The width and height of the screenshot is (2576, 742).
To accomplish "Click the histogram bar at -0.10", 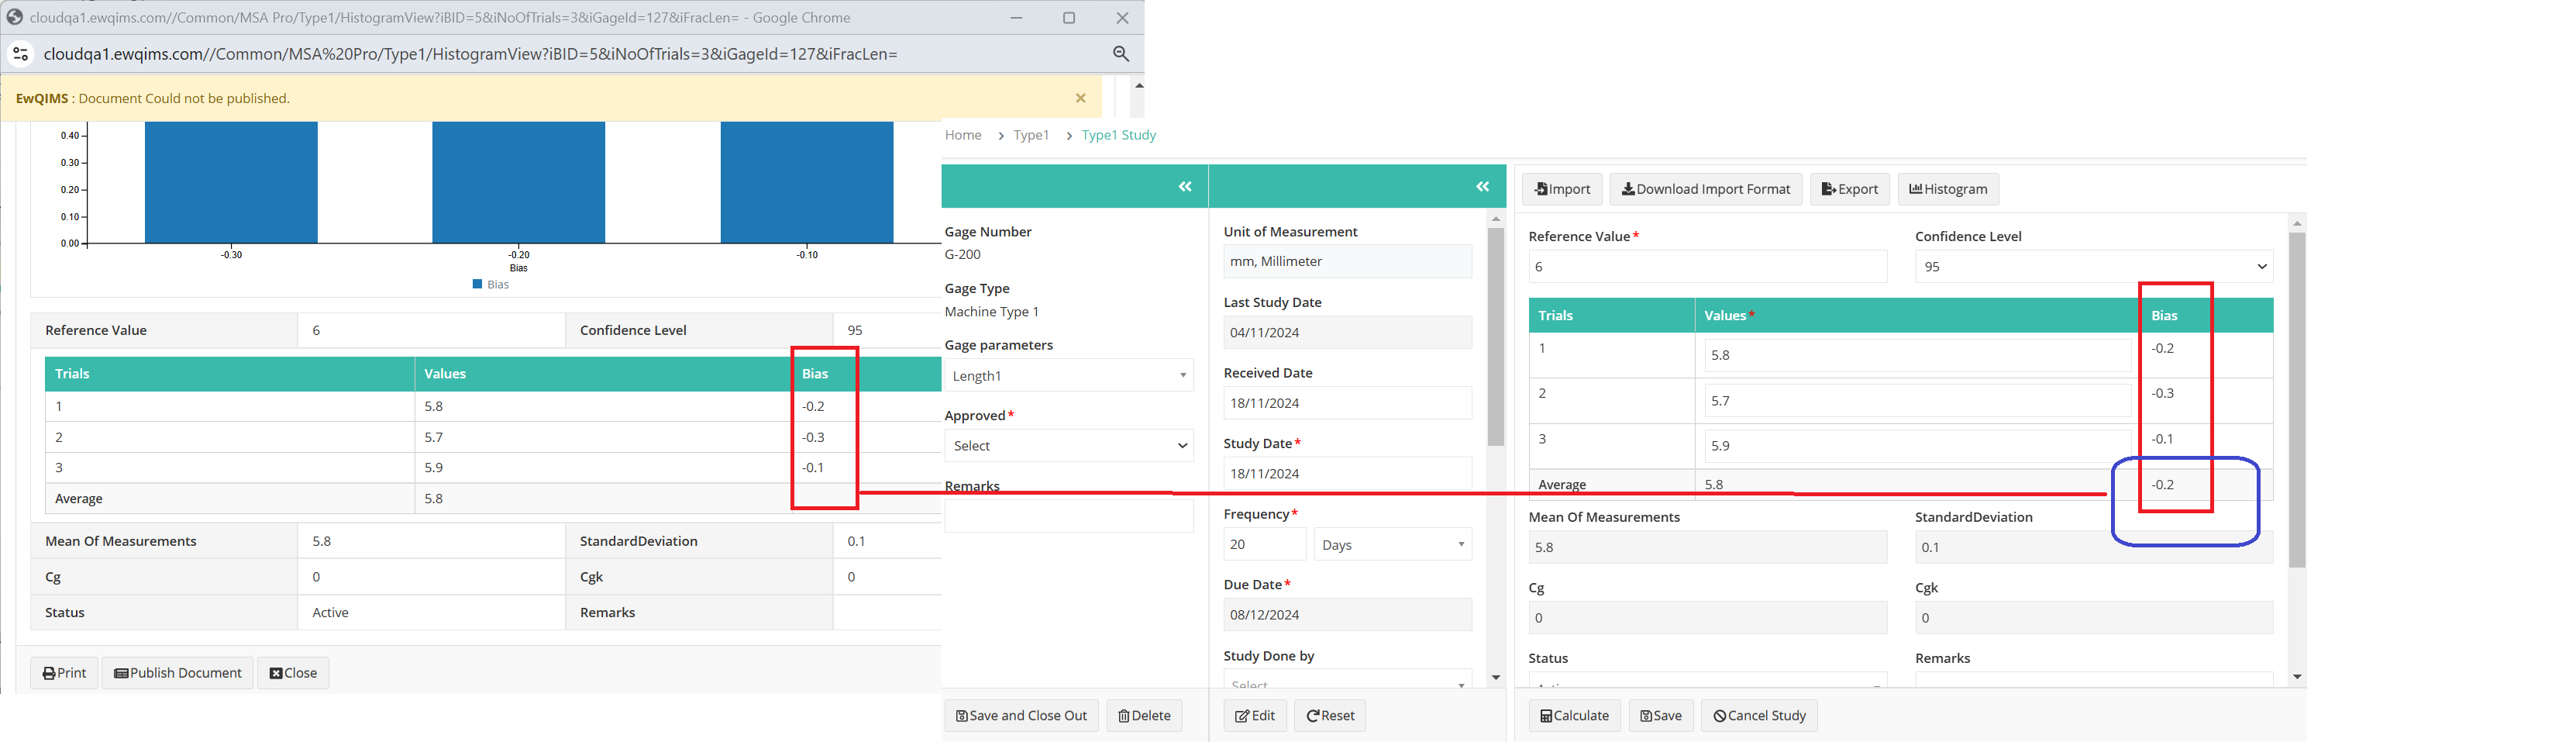I will 807,182.
